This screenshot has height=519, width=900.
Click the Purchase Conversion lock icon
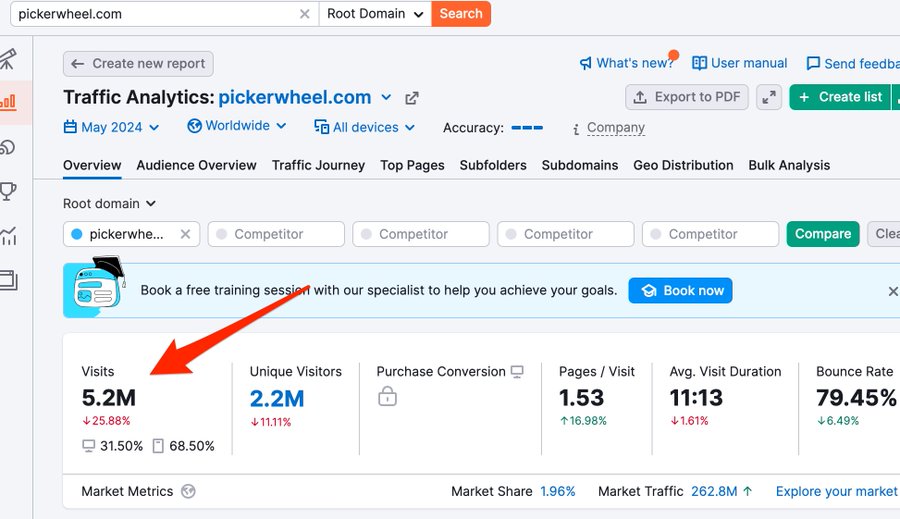click(x=387, y=396)
